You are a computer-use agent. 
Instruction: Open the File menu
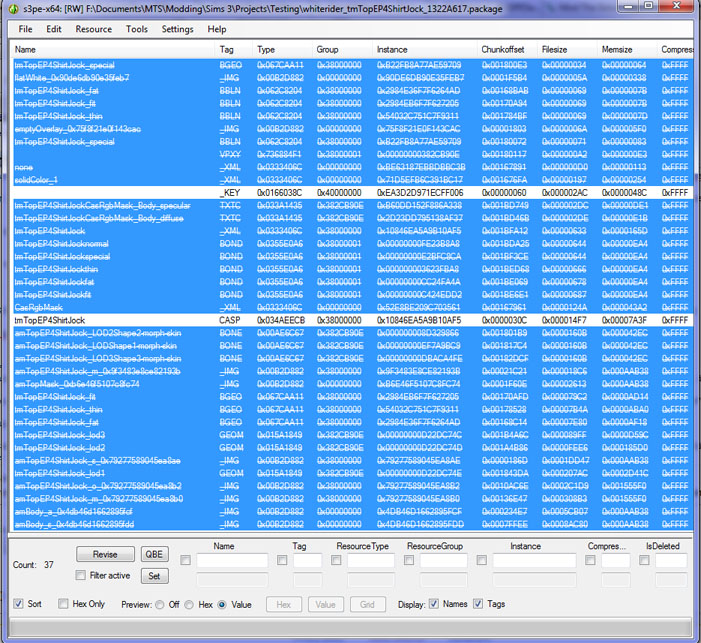(x=25, y=29)
